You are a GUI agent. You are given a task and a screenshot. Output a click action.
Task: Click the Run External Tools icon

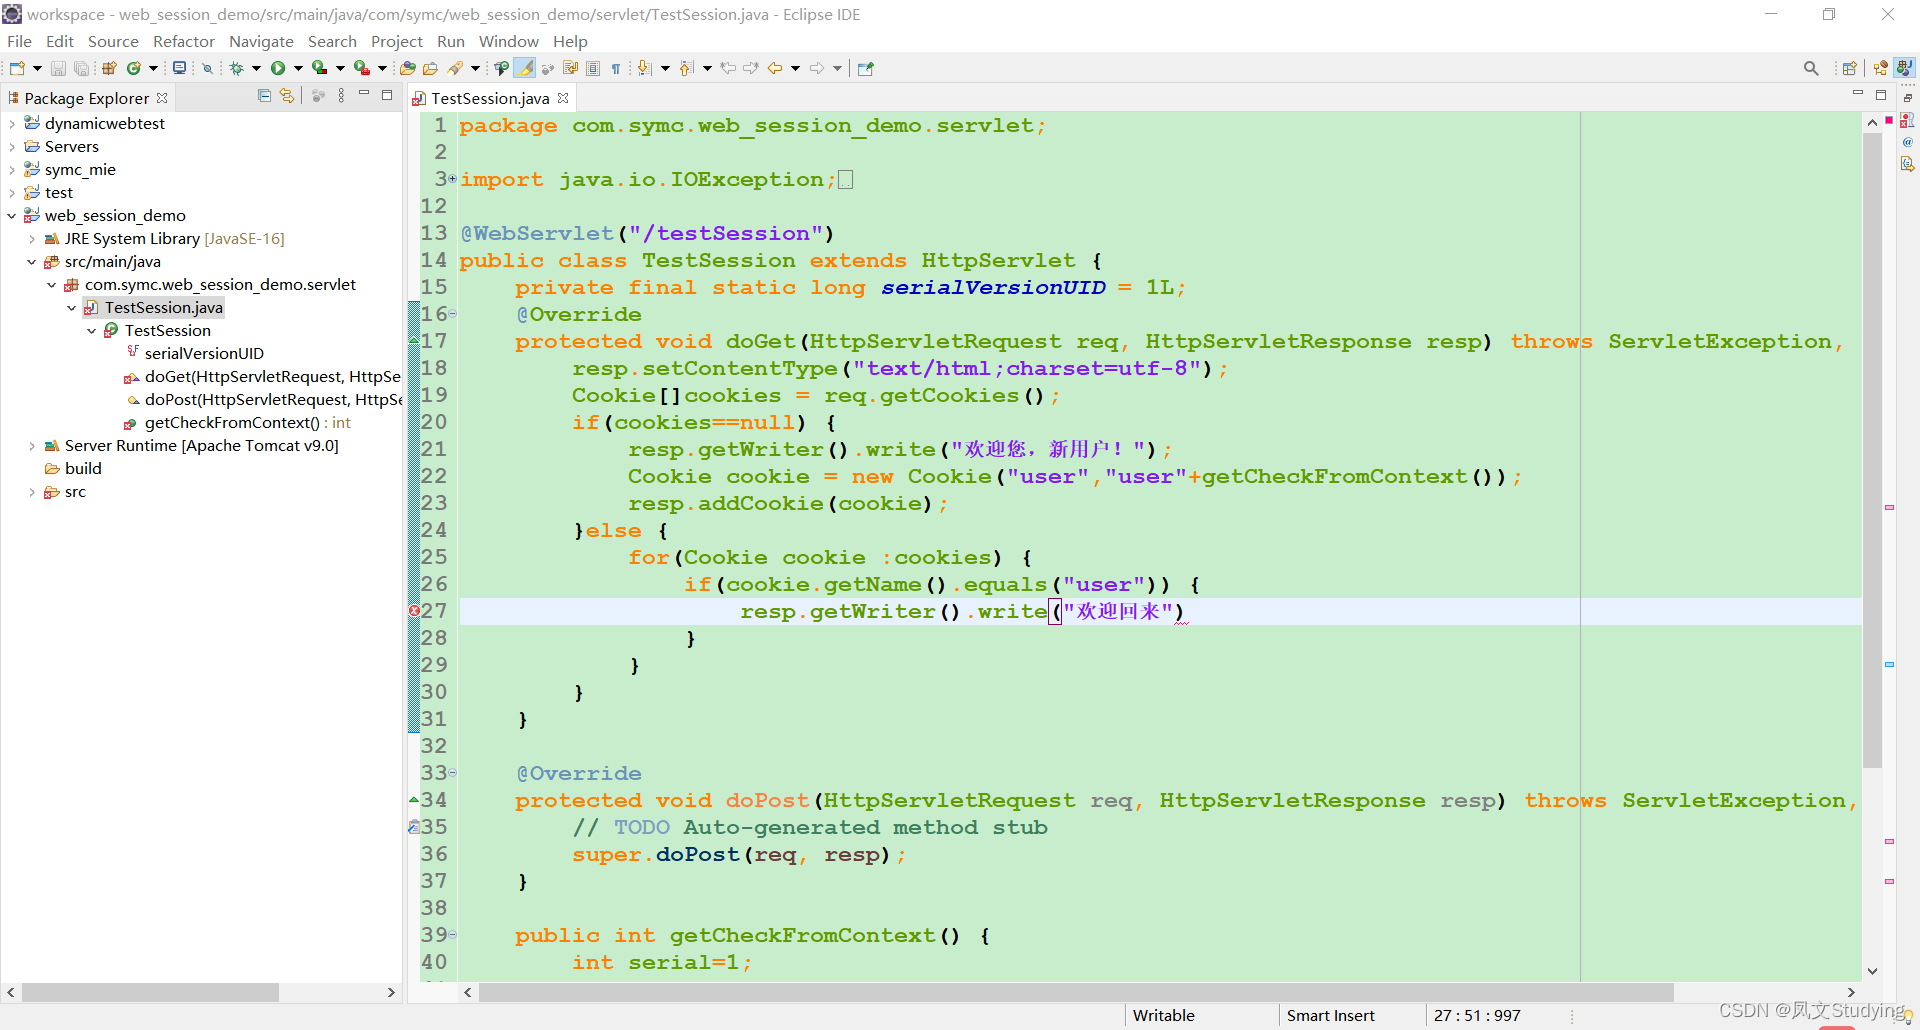pos(362,68)
